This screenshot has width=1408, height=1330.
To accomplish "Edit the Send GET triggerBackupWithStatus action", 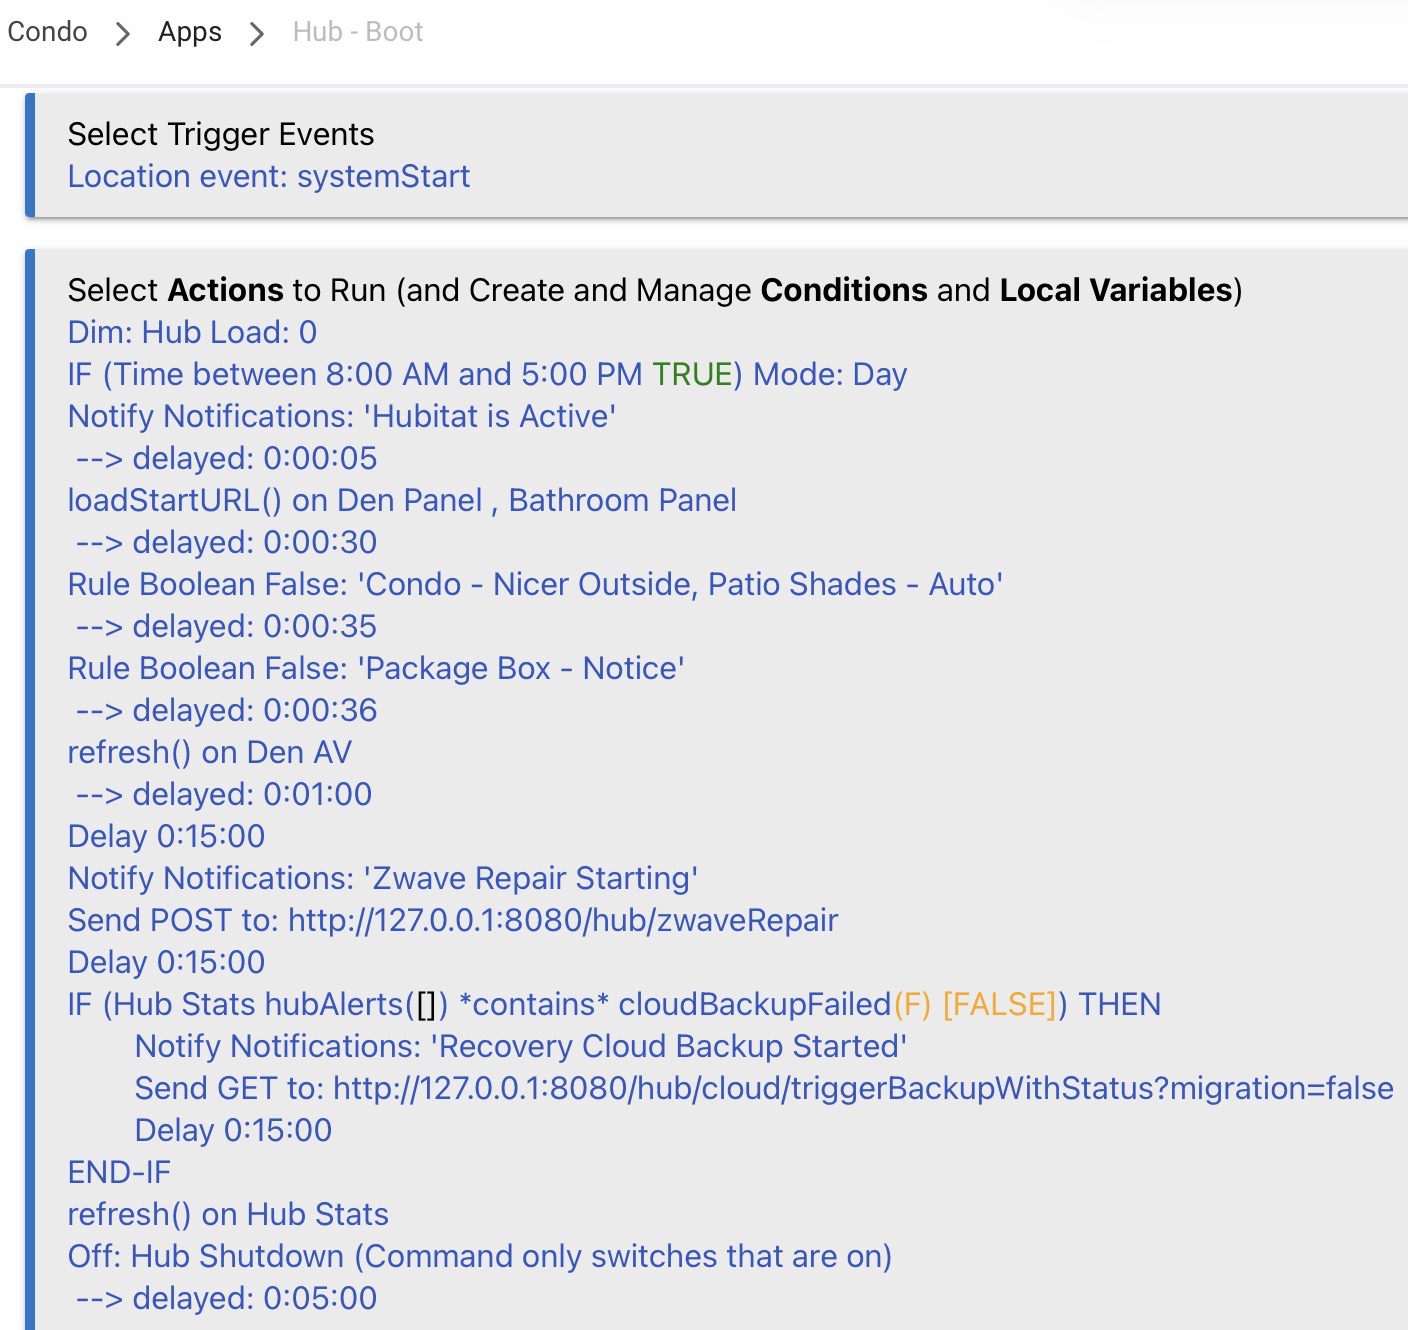I will 763,1088.
